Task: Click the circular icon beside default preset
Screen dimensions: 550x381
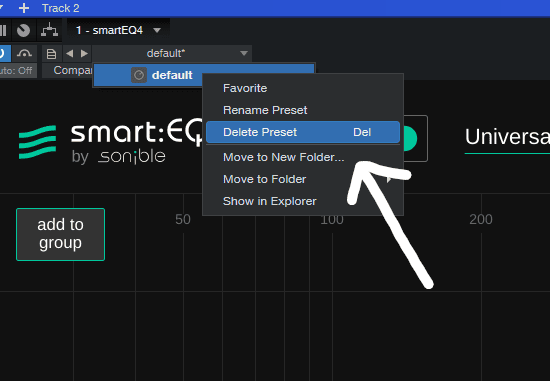Action: point(139,75)
